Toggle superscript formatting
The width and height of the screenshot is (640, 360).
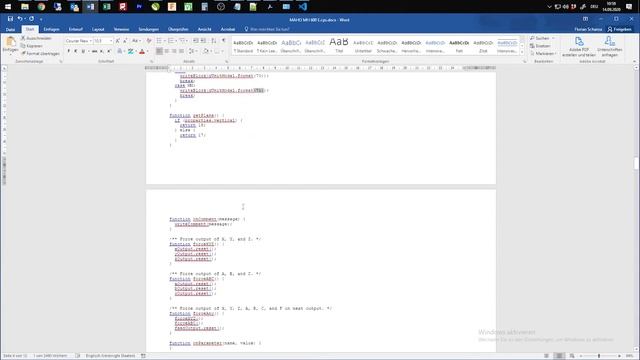[109, 51]
